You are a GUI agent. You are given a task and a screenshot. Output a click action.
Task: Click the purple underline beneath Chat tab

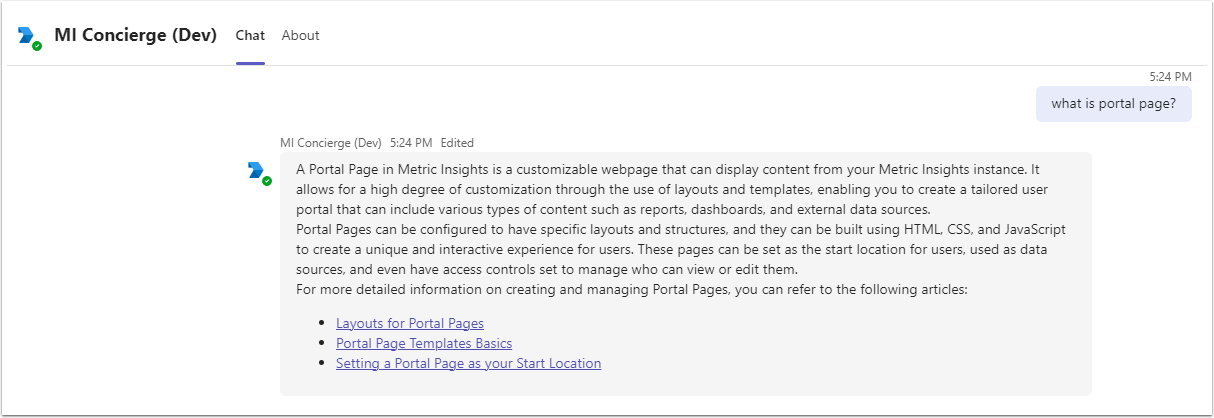(x=250, y=63)
